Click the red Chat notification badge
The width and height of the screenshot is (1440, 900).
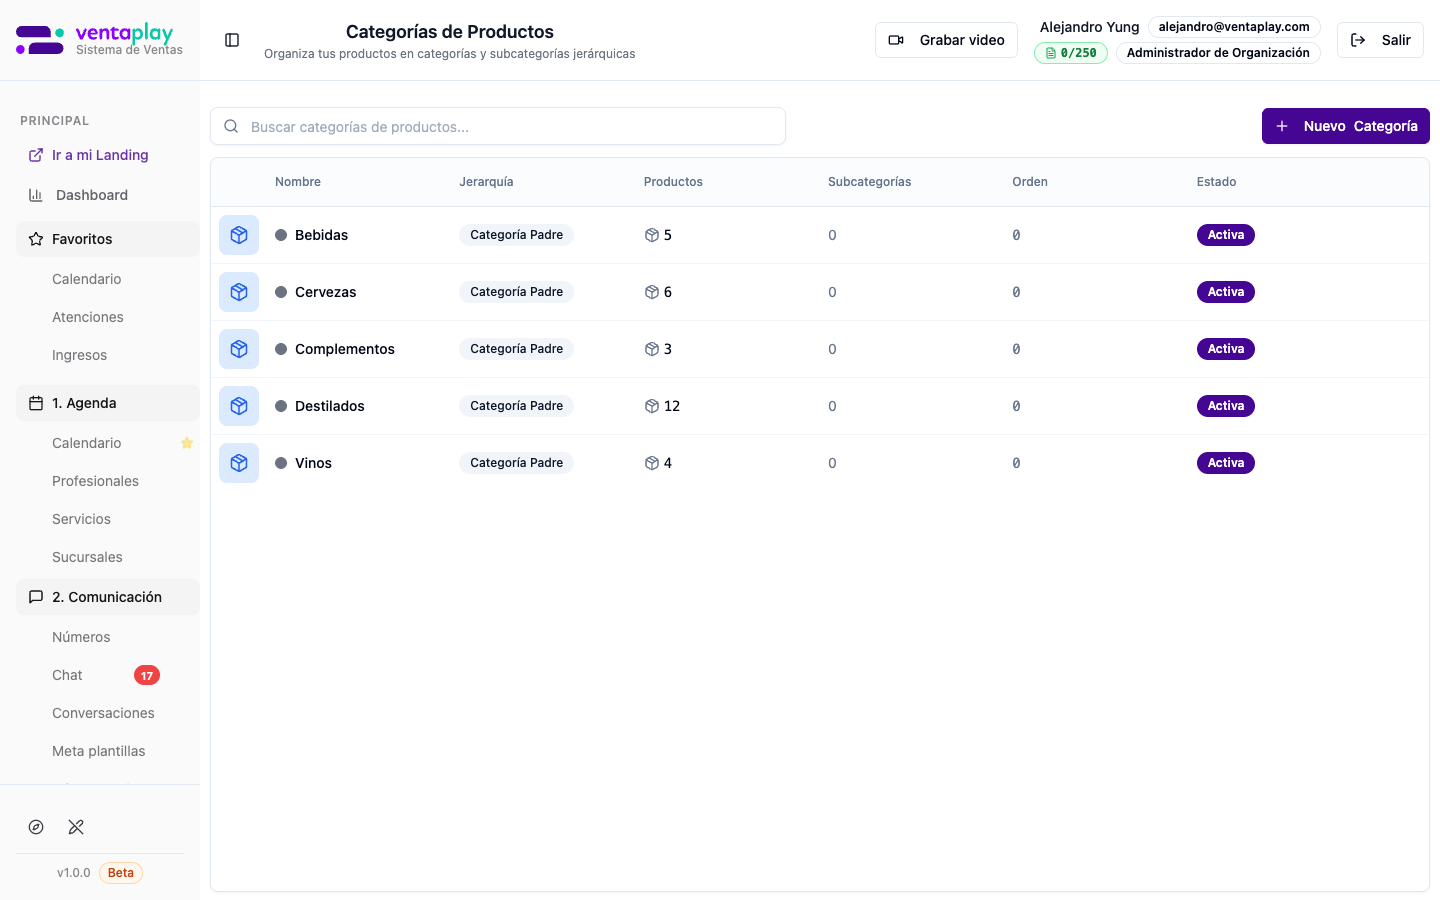(147, 676)
